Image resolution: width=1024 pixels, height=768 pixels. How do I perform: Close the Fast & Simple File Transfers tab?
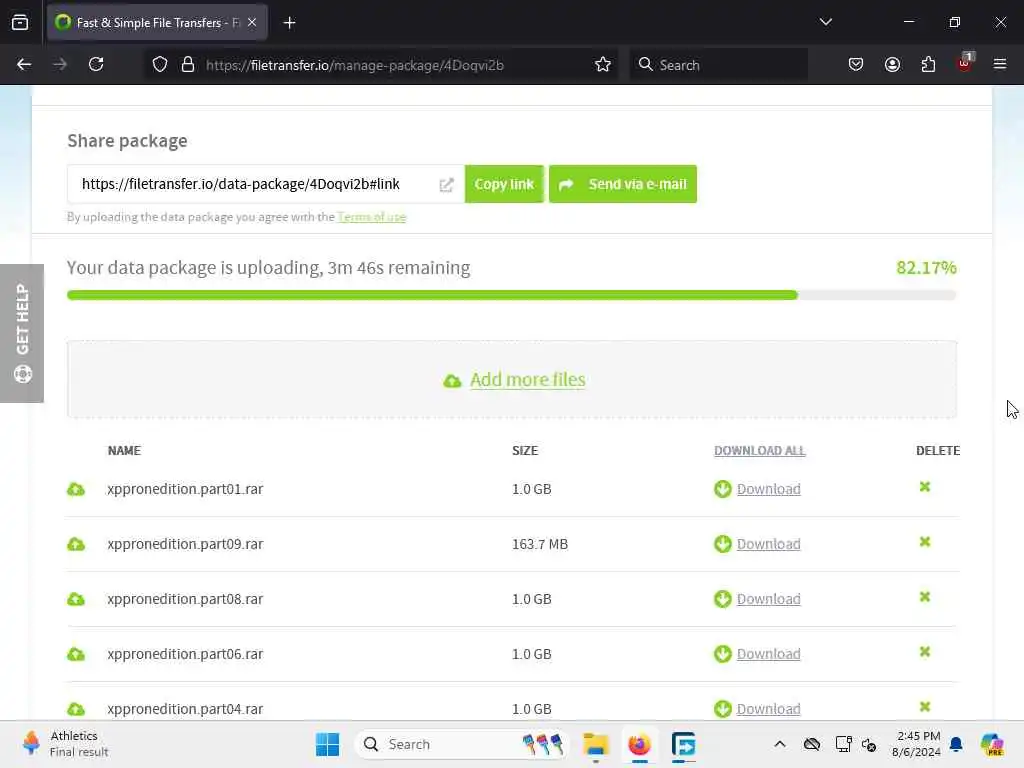click(252, 22)
